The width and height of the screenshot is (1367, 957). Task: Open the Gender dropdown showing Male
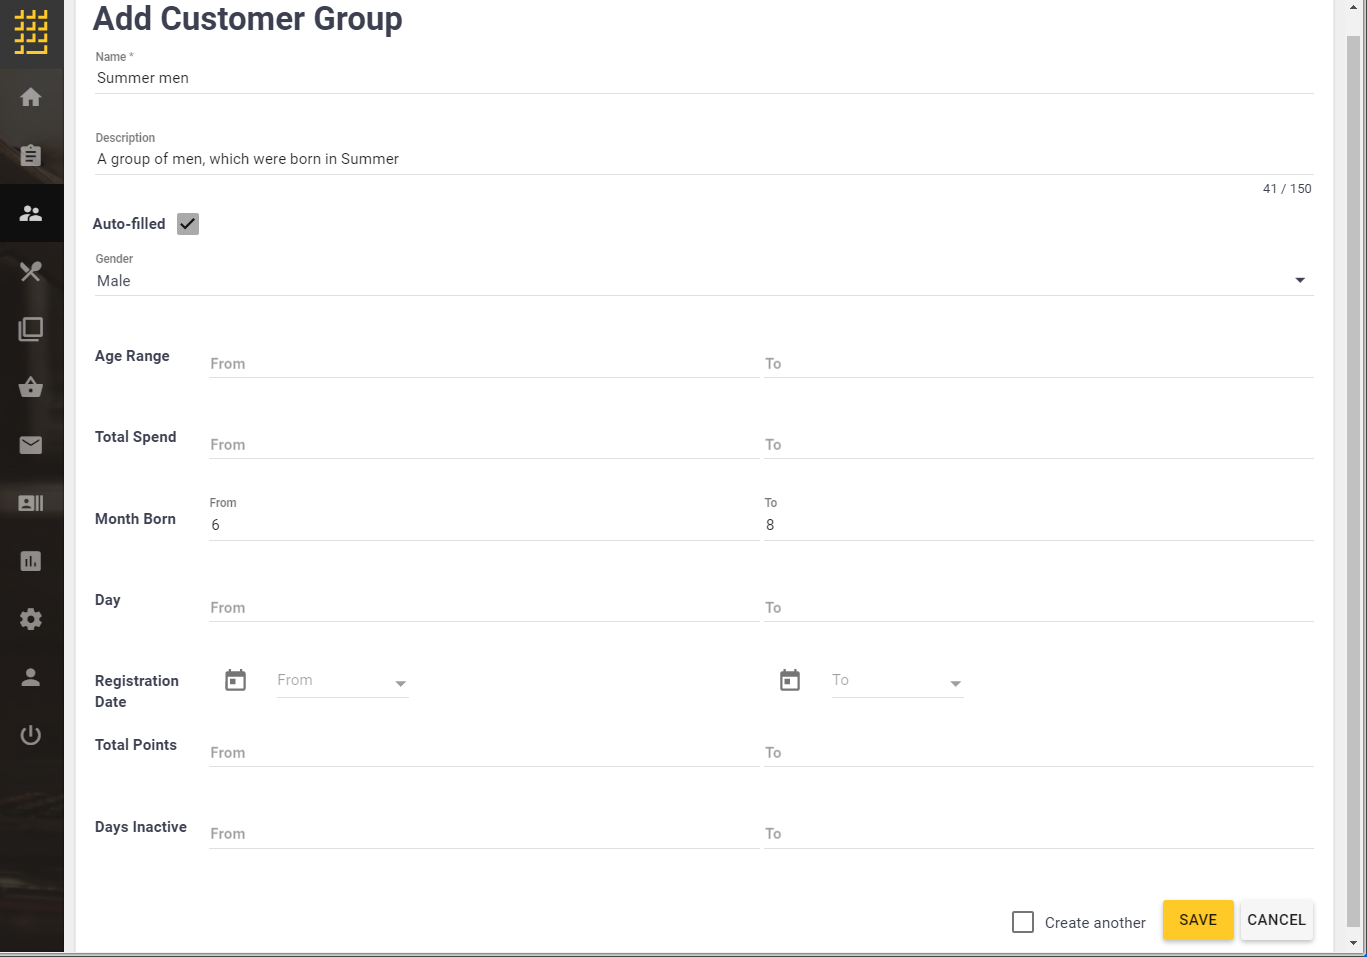[1299, 280]
